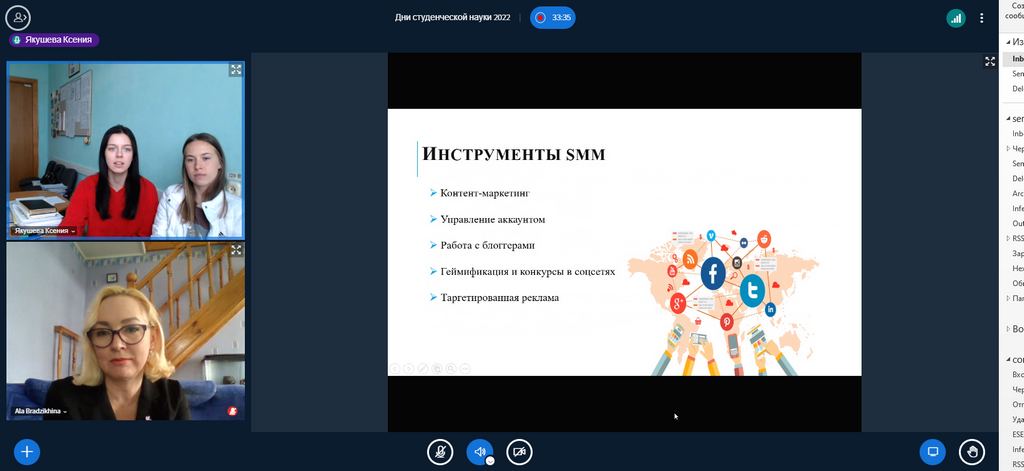Click the Google+ logo in the slide
Image resolution: width=1024 pixels, height=471 pixels.
click(x=679, y=303)
